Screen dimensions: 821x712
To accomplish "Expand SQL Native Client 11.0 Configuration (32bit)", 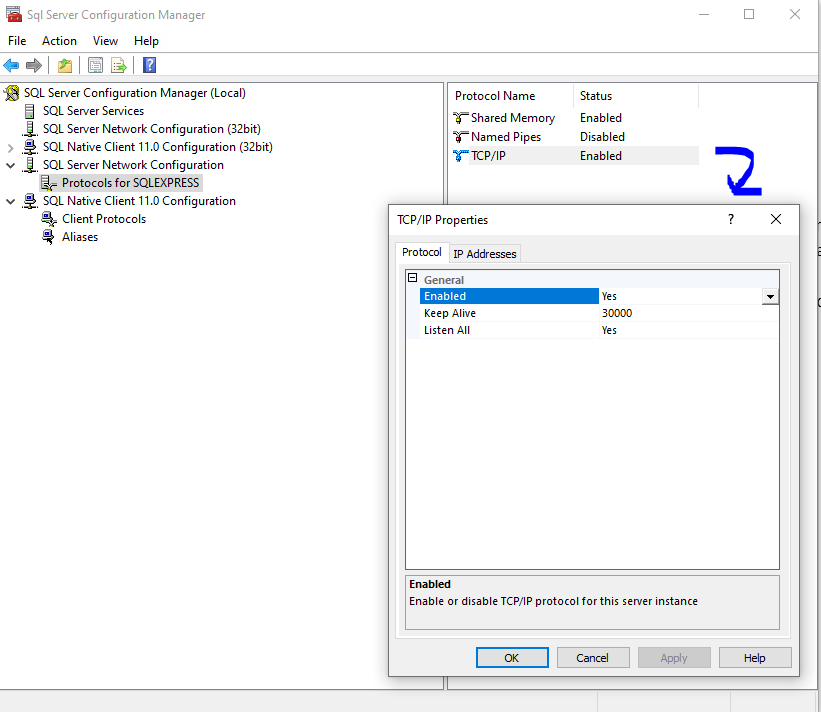I will (x=11, y=147).
